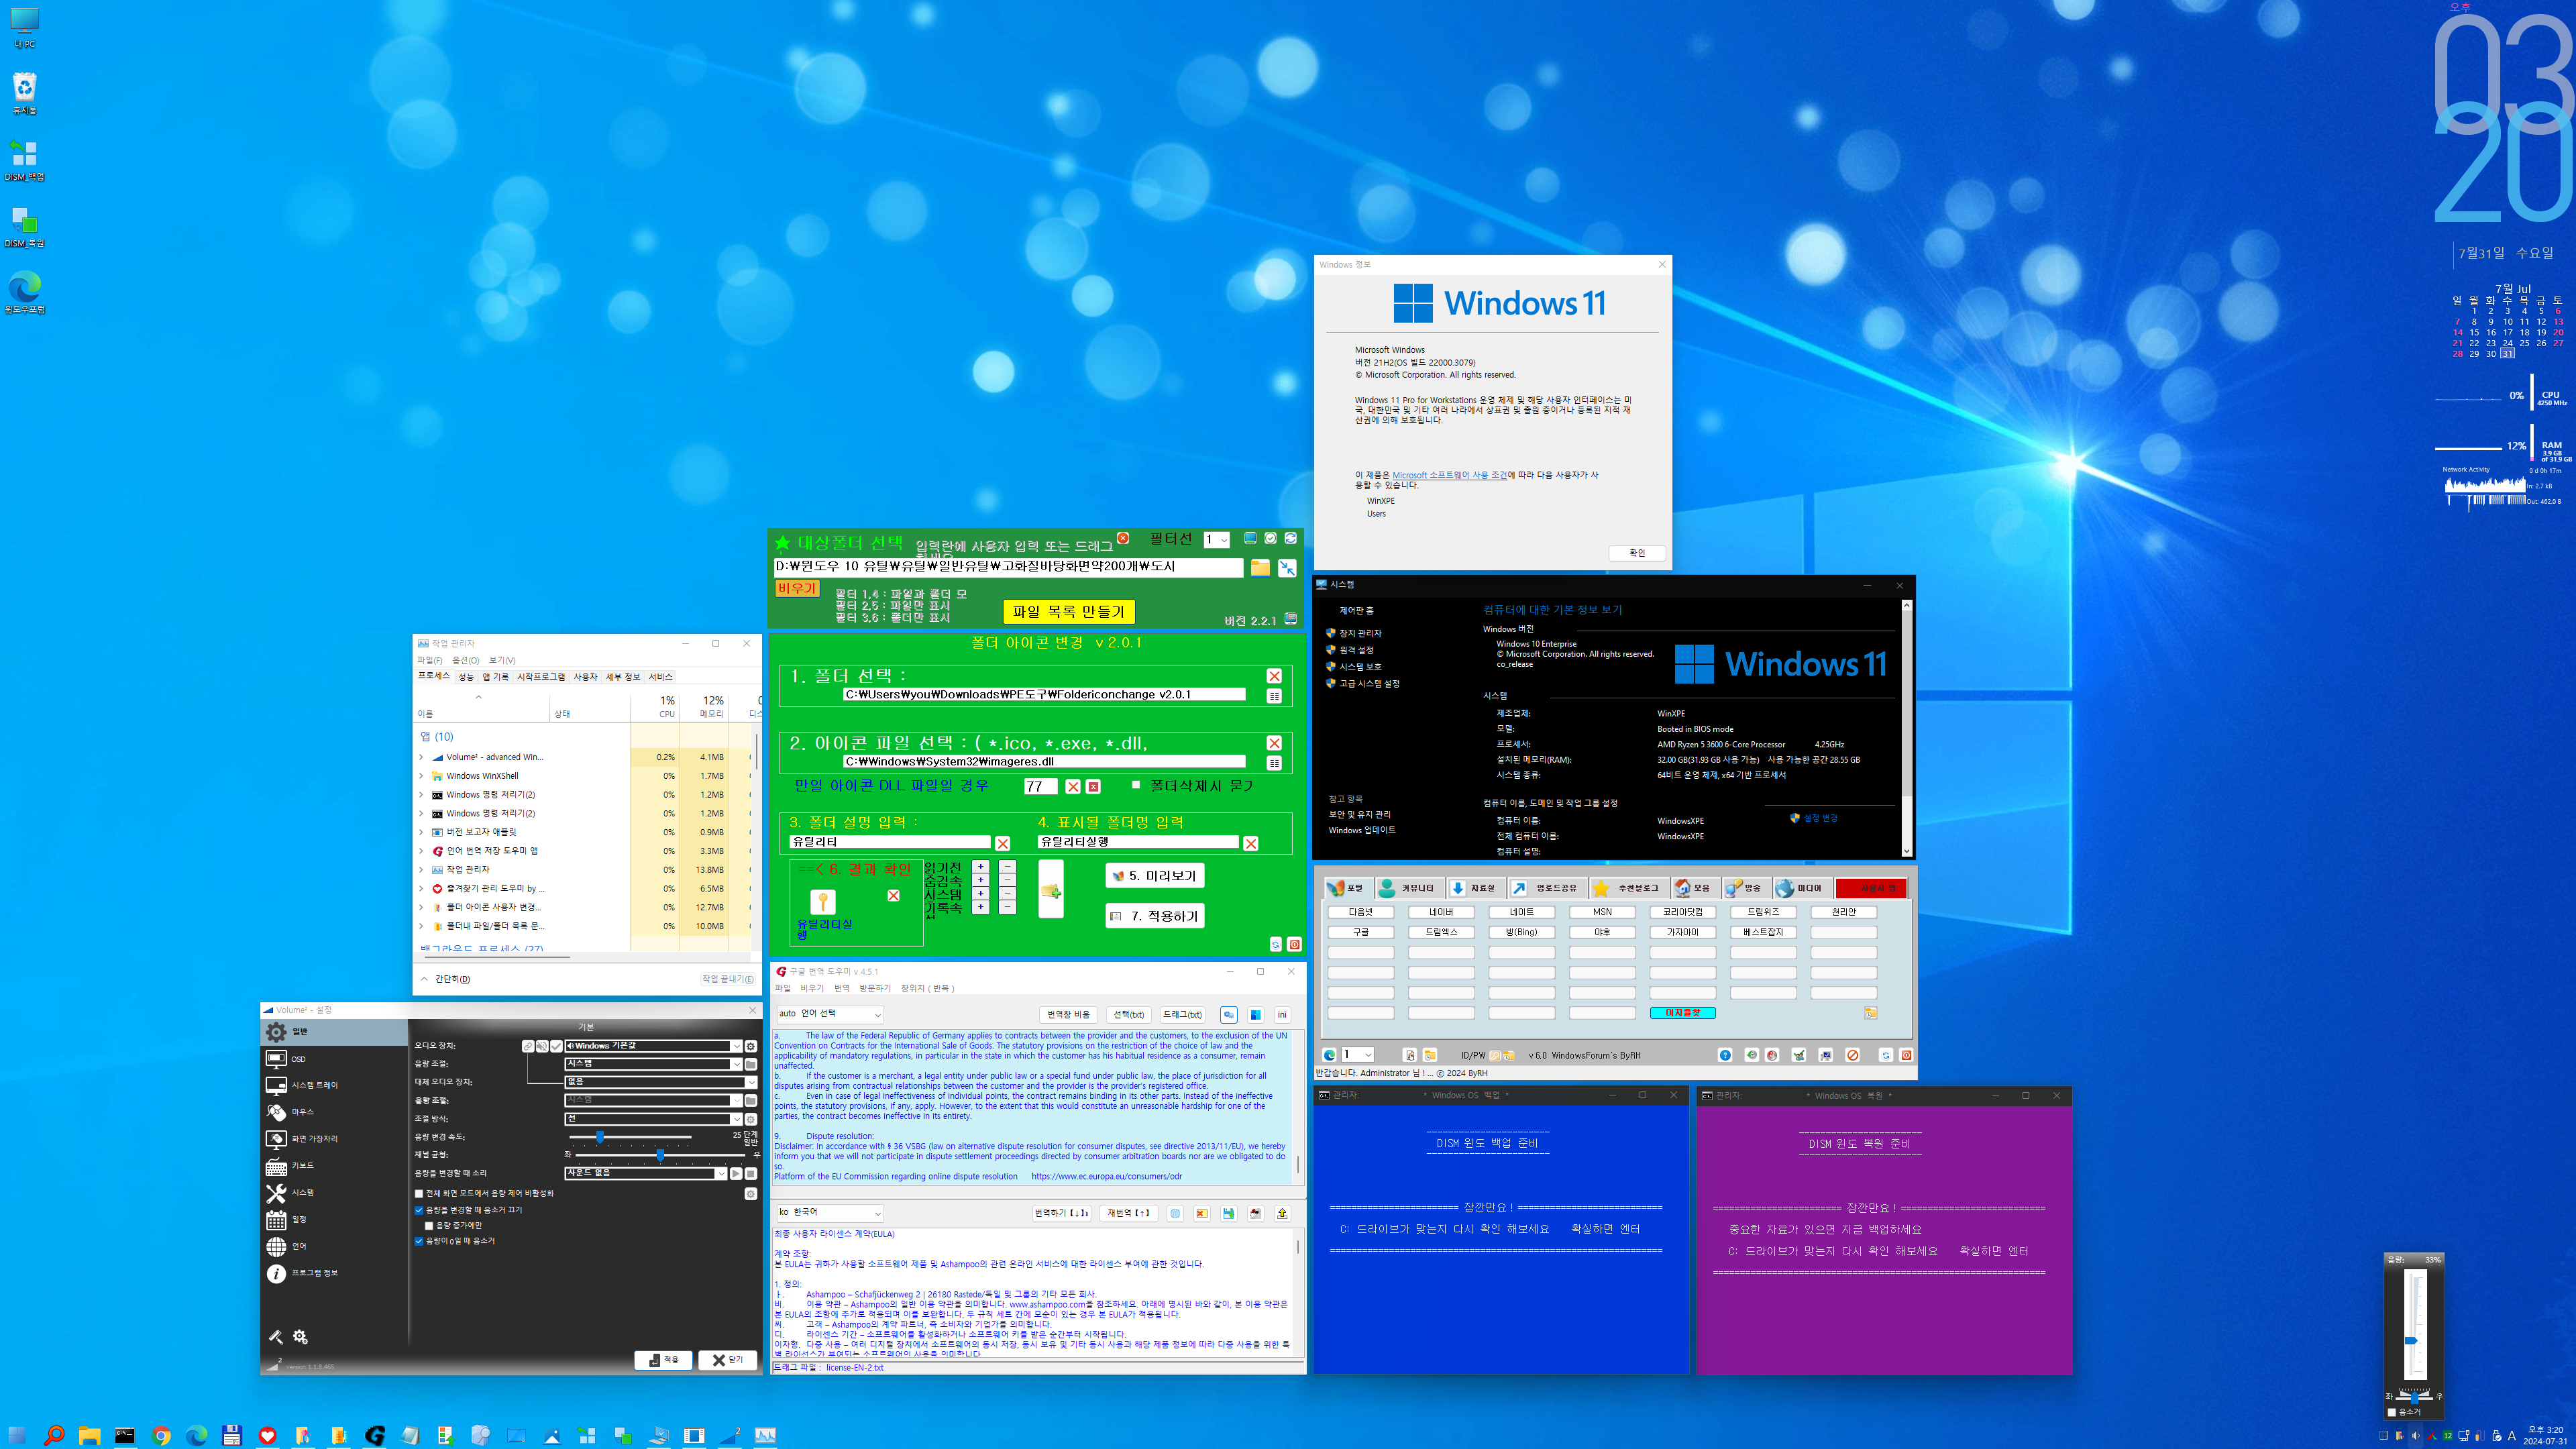The height and width of the screenshot is (1449, 2576).
Task: Open the folder browse icon beside the target path
Action: tap(1260, 567)
